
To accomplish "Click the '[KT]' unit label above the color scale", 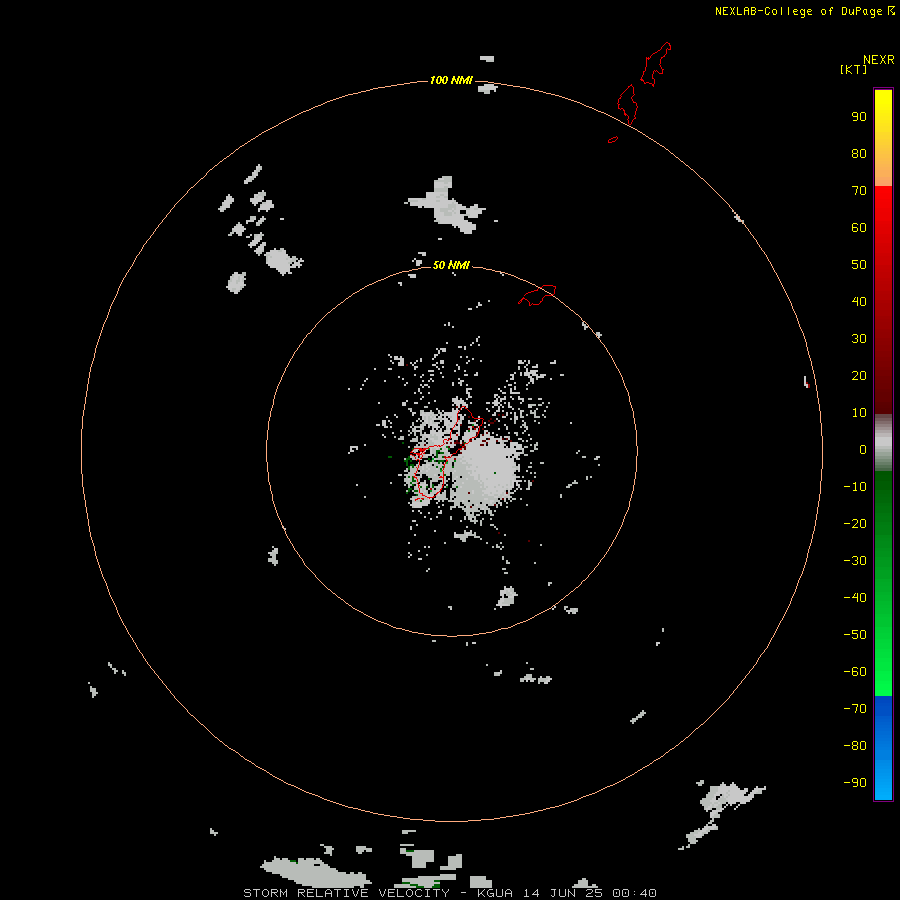I will [853, 69].
